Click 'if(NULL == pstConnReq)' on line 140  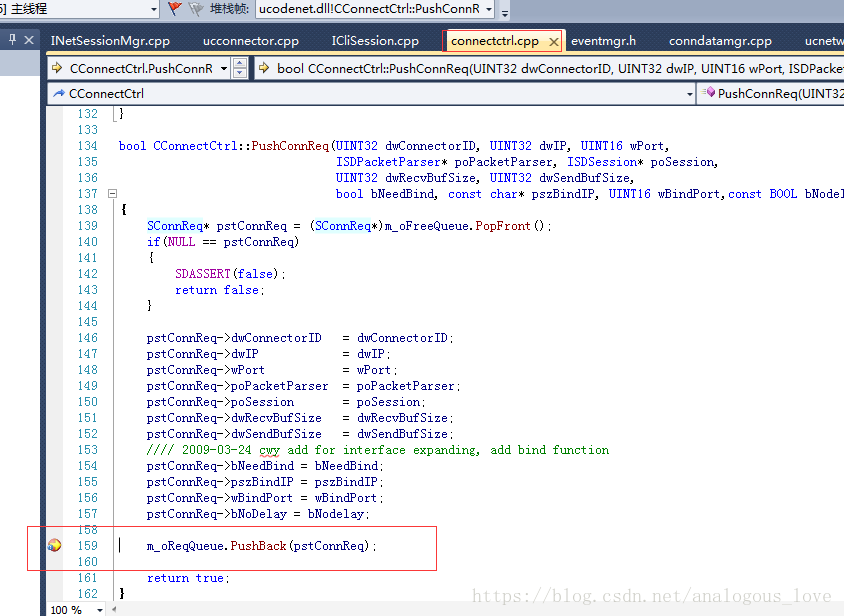(223, 242)
